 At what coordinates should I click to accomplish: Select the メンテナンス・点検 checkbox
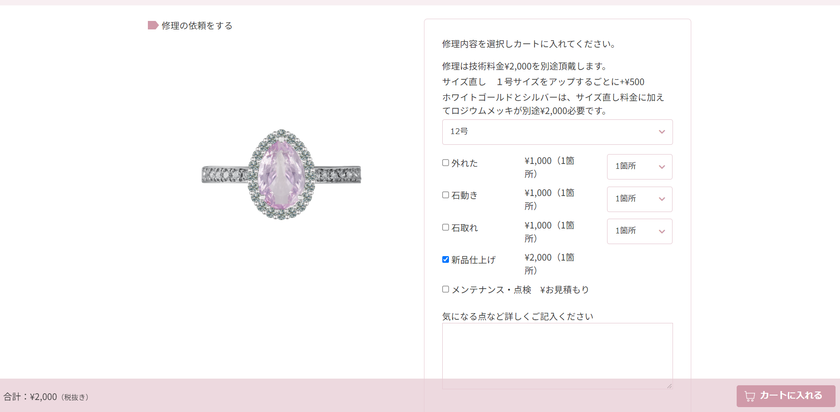(445, 289)
